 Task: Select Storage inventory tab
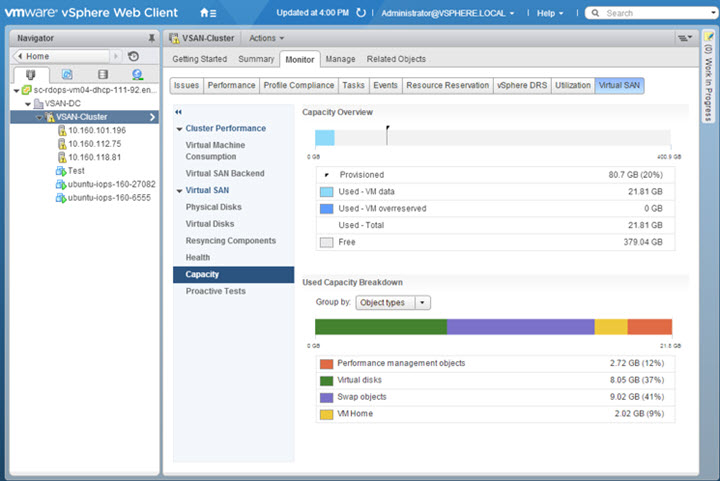click(x=103, y=74)
